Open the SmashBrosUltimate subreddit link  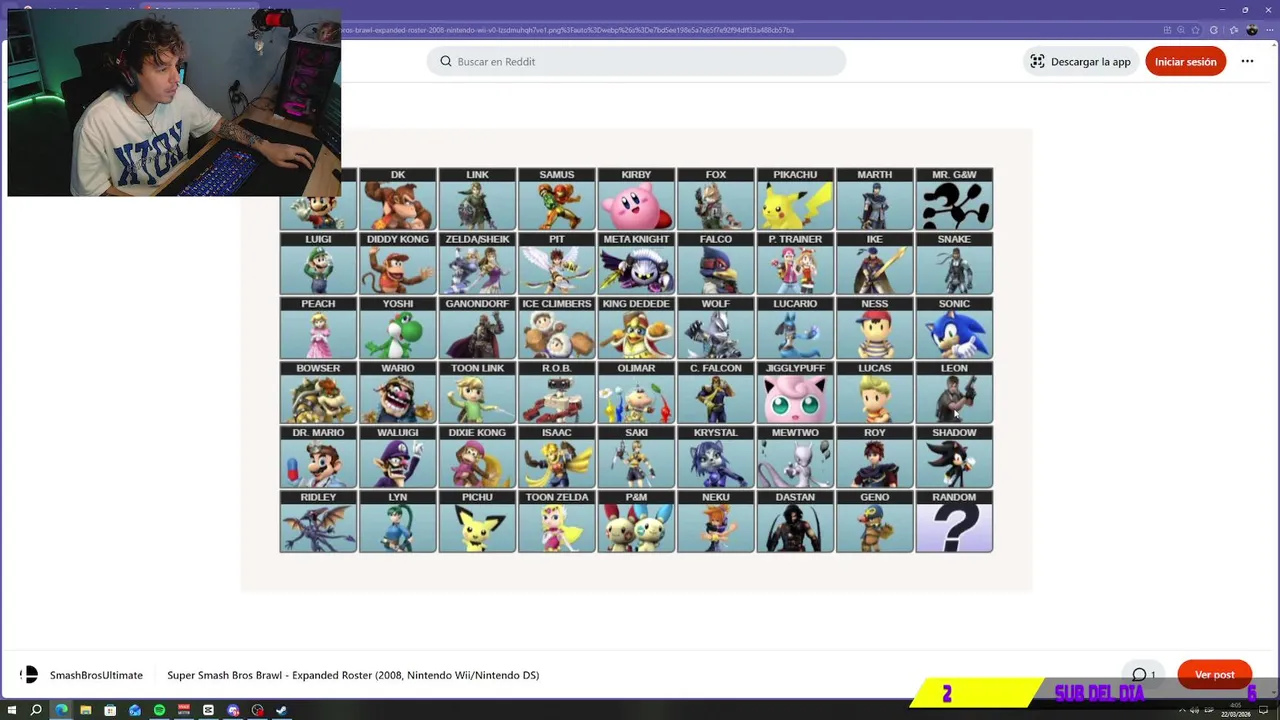96,675
